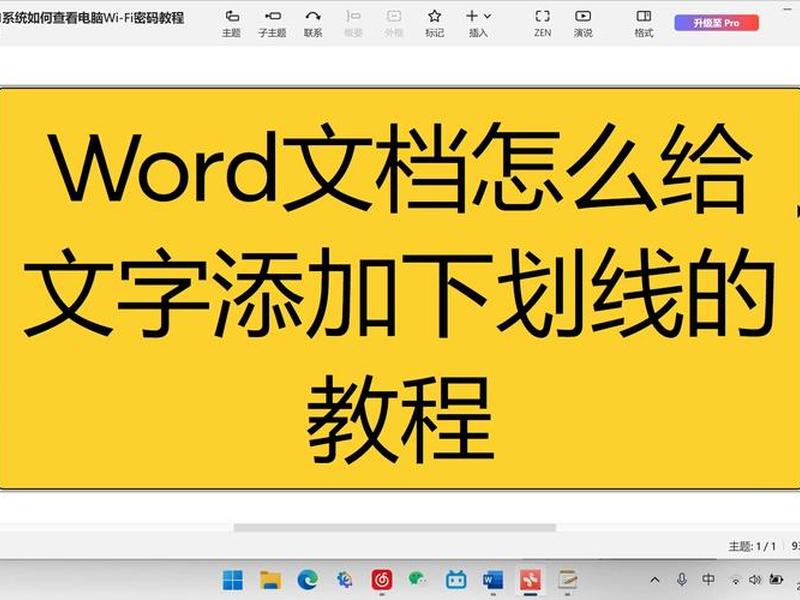Click the battery status tray icon

pyautogui.click(x=776, y=580)
